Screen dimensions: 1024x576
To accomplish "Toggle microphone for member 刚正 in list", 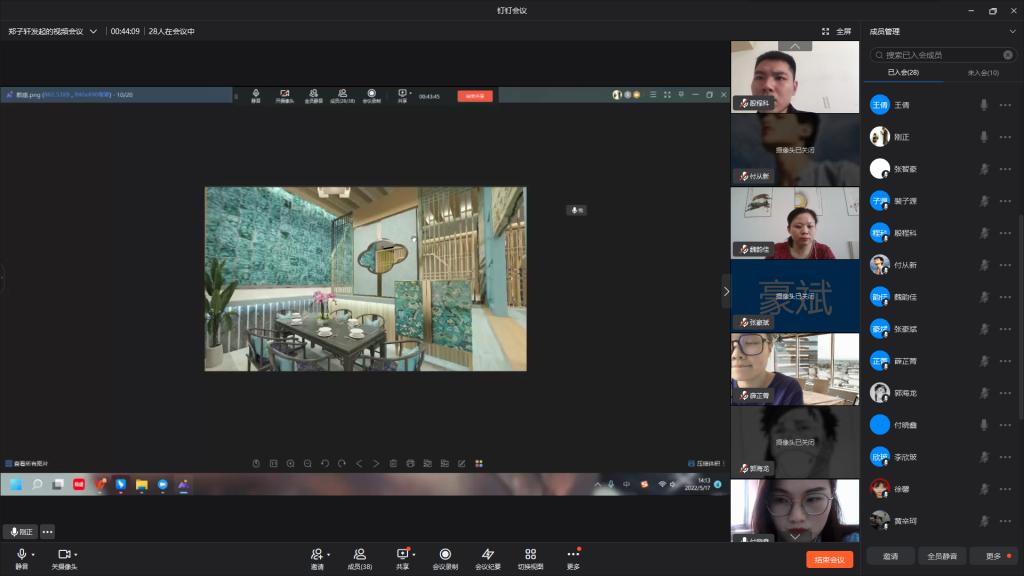I will [x=984, y=137].
